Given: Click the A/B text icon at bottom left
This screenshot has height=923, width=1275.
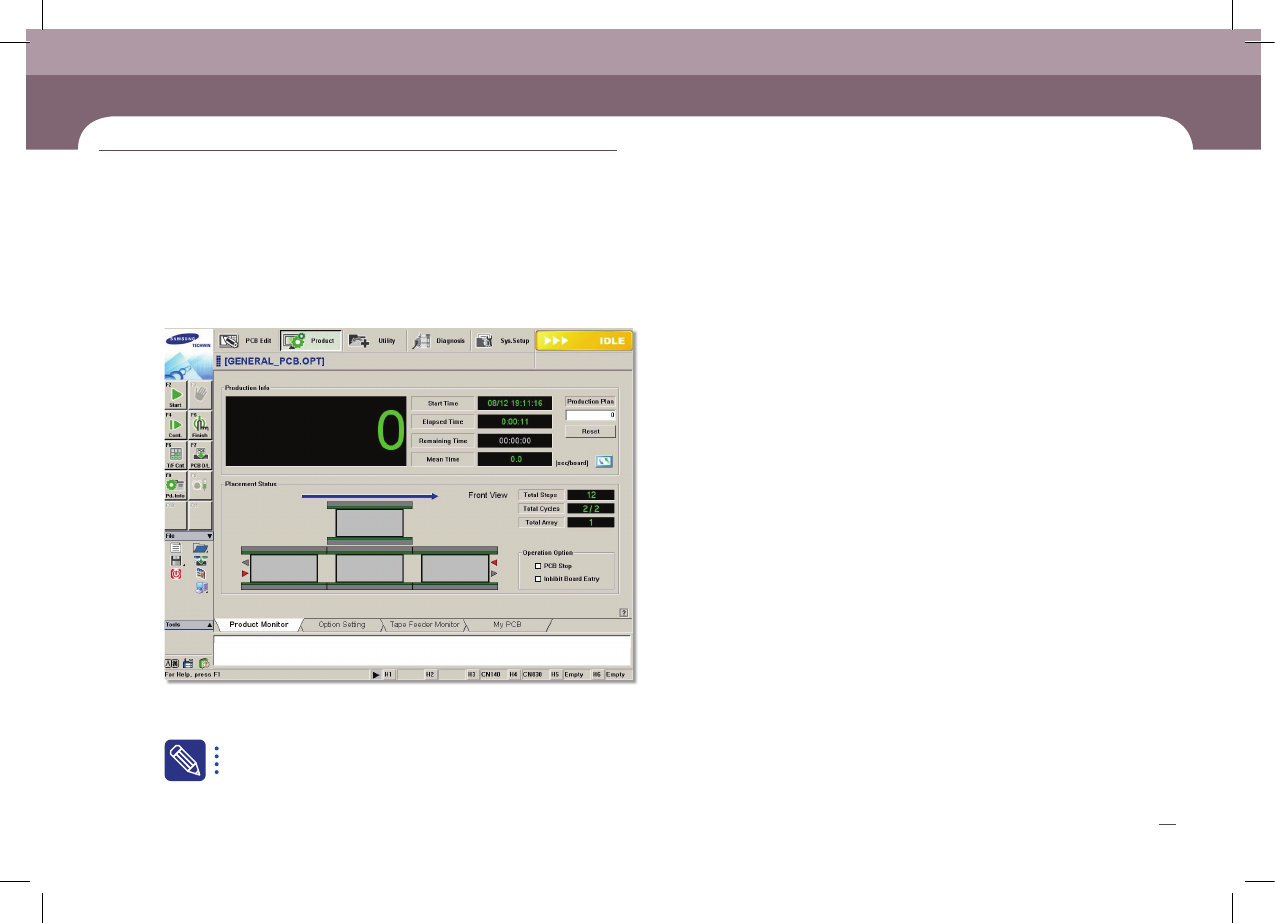Looking at the screenshot, I should [171, 663].
